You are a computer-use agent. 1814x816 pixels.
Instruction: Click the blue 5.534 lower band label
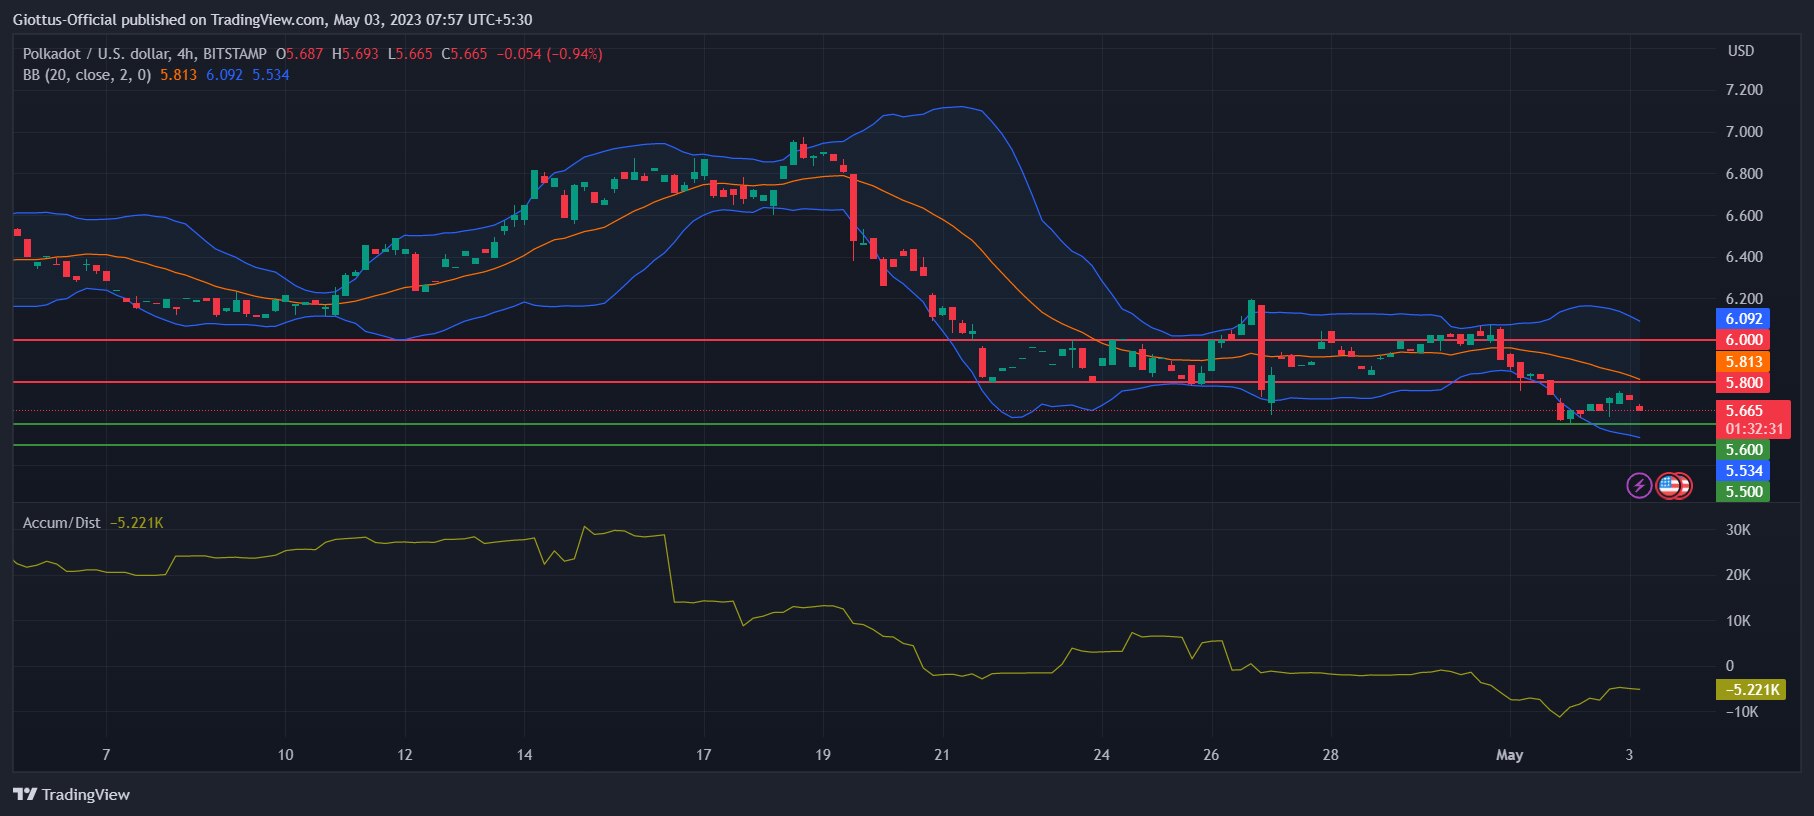click(x=1743, y=471)
